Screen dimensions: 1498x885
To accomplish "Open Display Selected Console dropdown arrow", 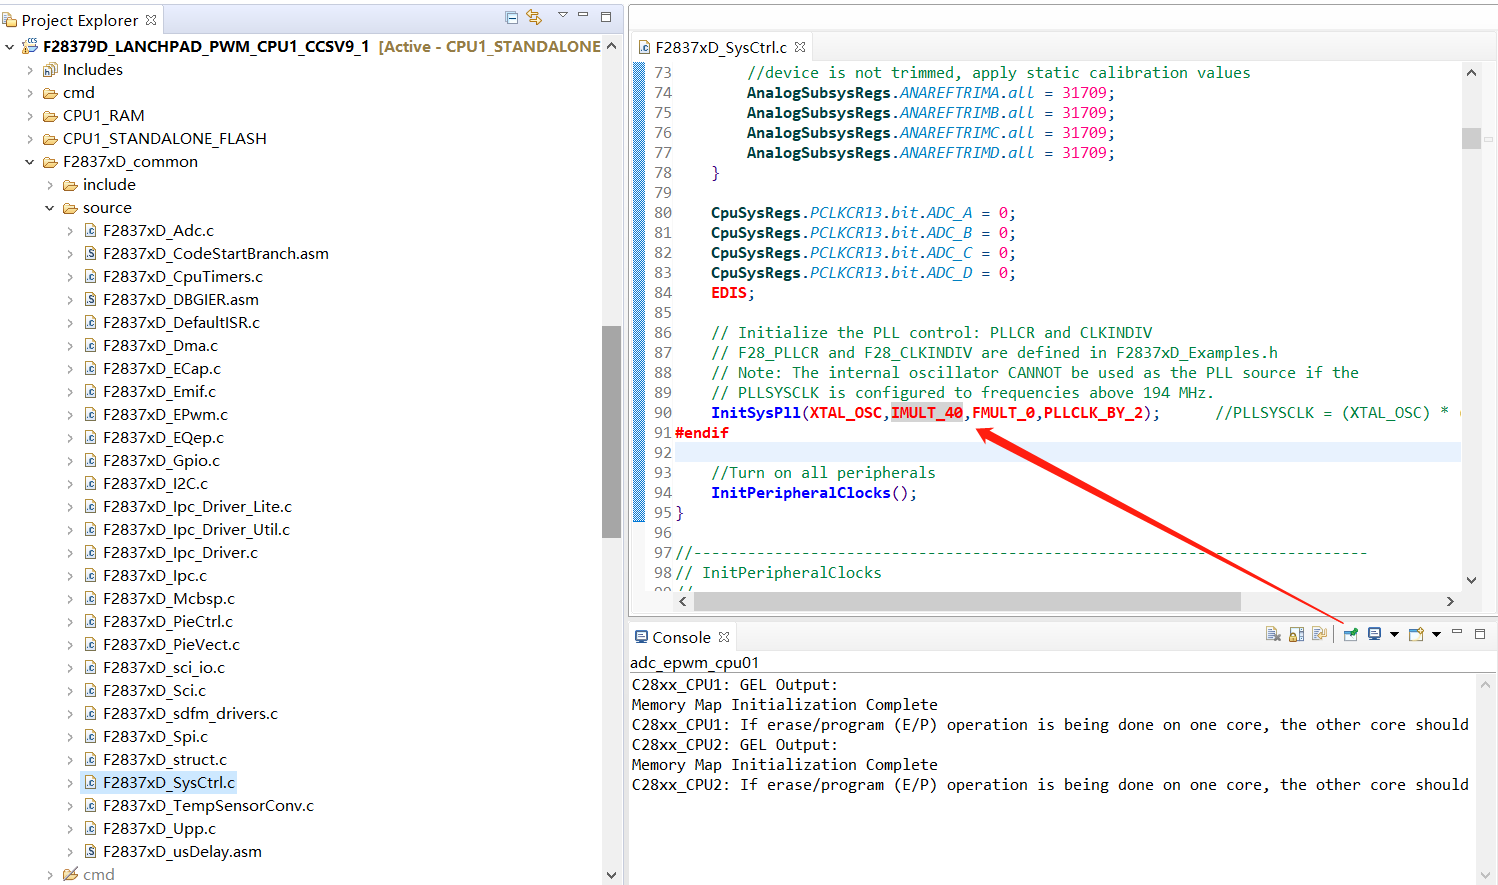I will pos(1394,634).
